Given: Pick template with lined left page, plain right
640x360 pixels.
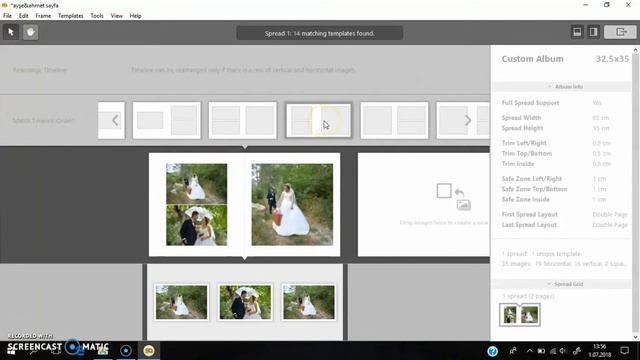Looking at the screenshot, I should pos(242,120).
